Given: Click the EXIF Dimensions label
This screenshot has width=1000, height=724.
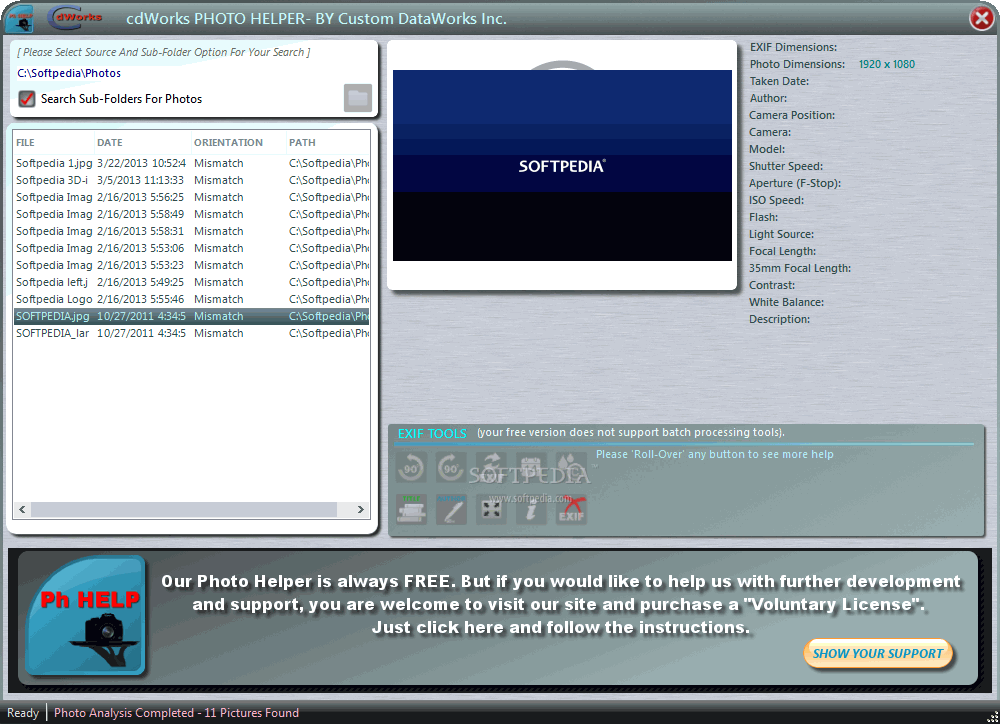Looking at the screenshot, I should (x=793, y=47).
